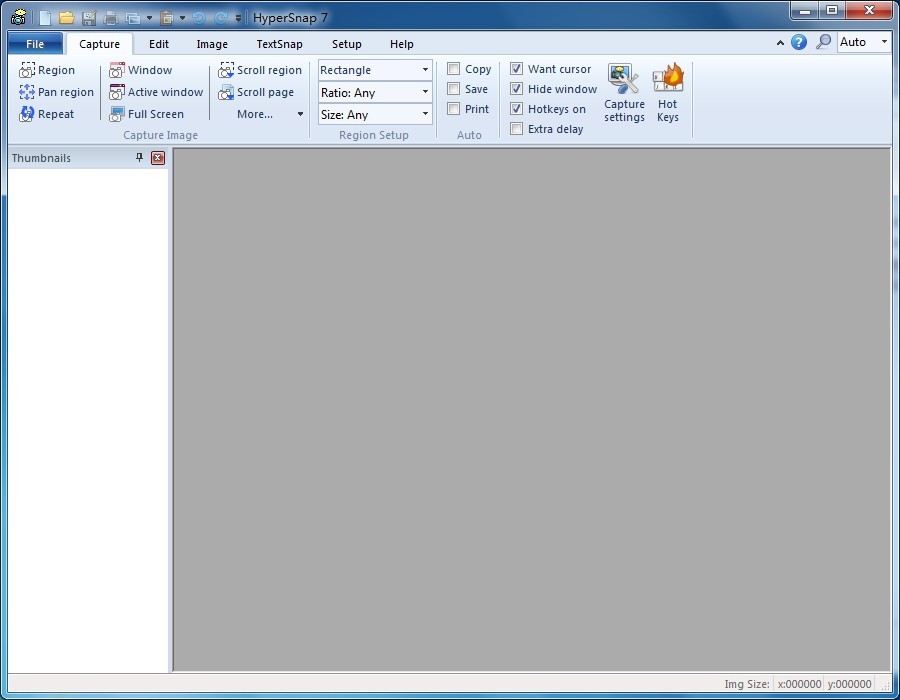The width and height of the screenshot is (900, 700).
Task: Switch to the TextSnap tab
Action: click(279, 44)
